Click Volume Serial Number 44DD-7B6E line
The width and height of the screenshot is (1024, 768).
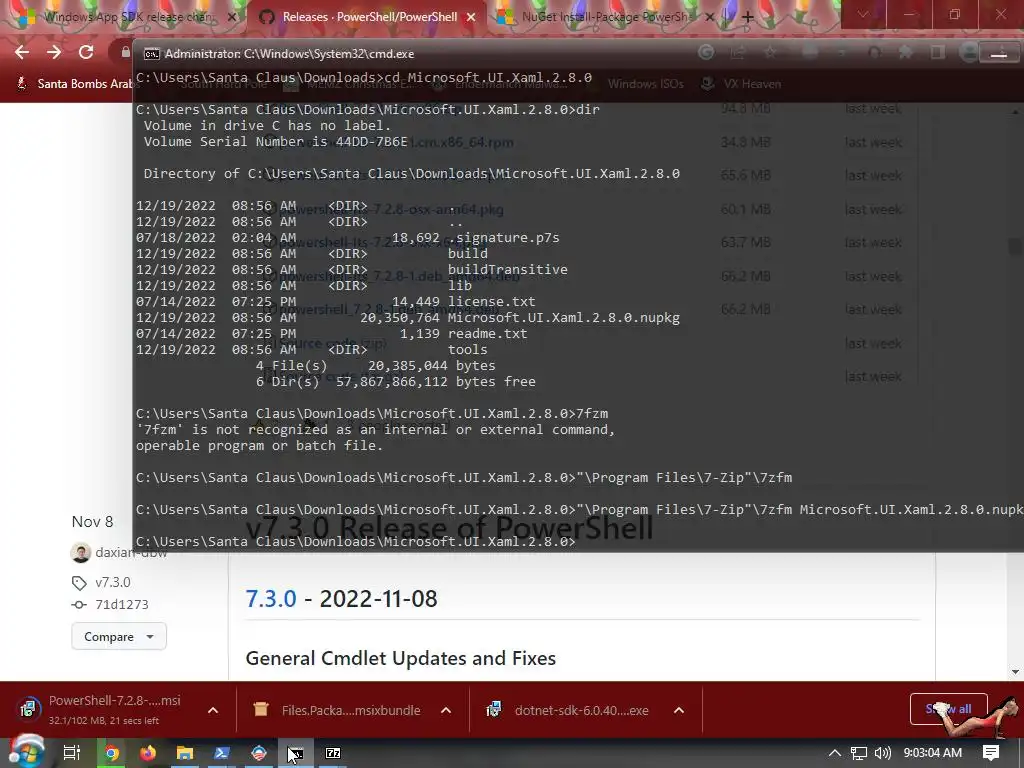pyautogui.click(x=276, y=142)
